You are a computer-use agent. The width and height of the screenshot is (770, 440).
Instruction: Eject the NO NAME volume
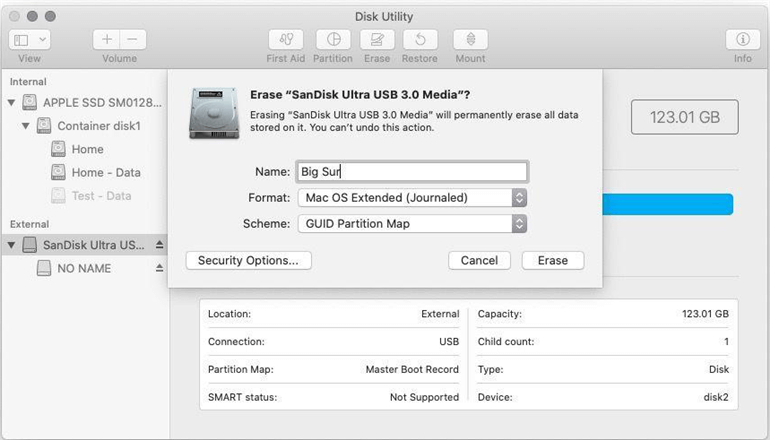point(159,268)
